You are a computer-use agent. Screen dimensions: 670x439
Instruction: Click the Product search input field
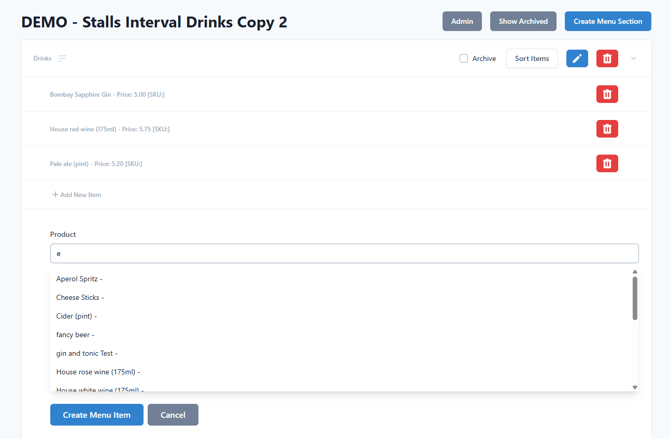pyautogui.click(x=344, y=254)
